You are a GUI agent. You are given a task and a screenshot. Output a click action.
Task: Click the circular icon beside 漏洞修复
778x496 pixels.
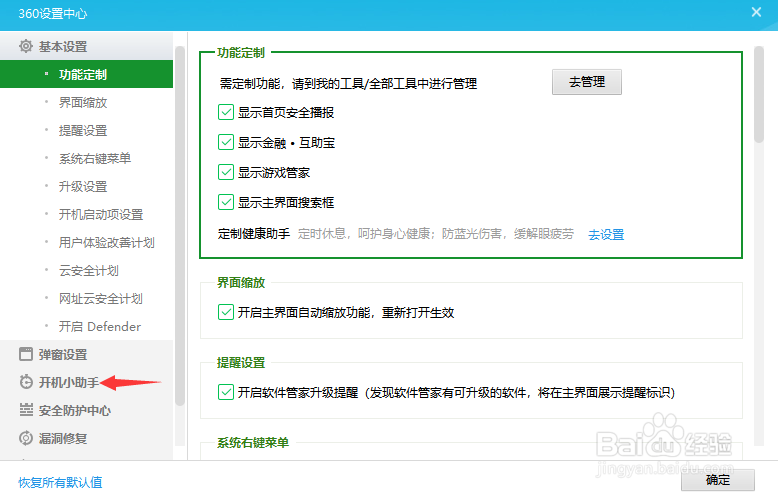click(x=26, y=438)
